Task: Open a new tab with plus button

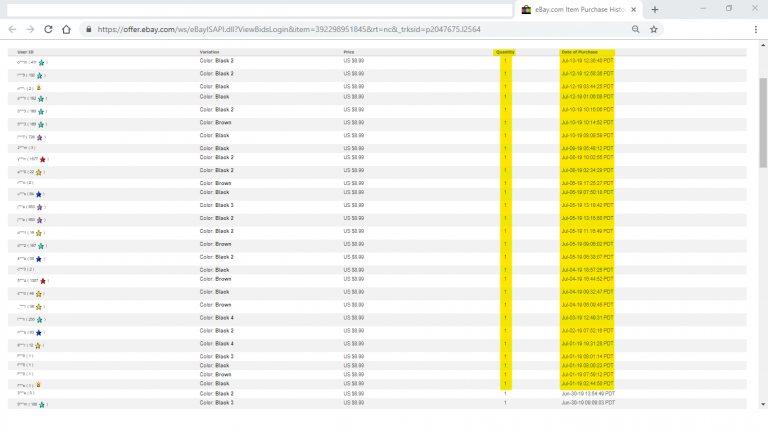Action: [655, 9]
